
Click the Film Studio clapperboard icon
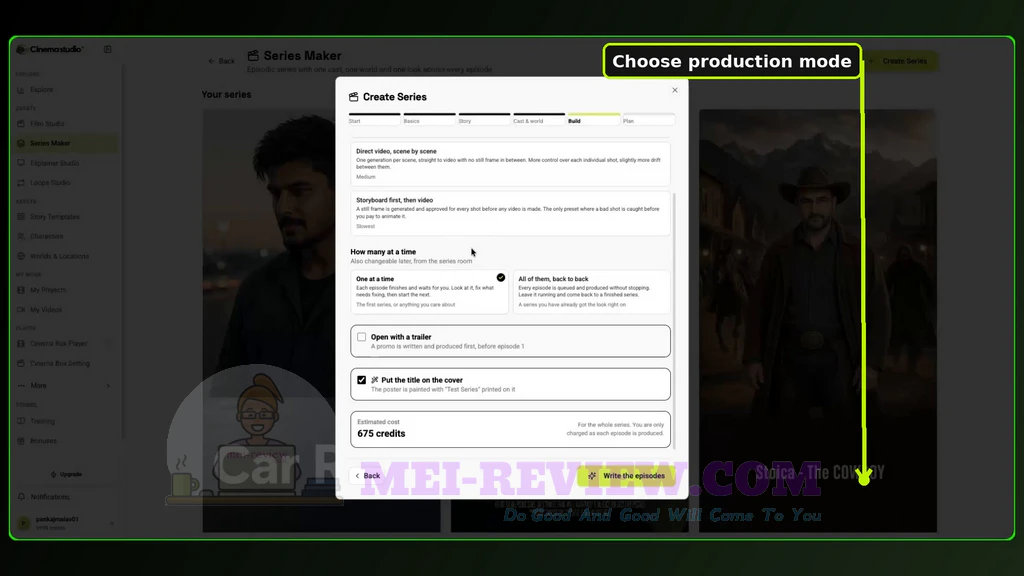click(21, 123)
